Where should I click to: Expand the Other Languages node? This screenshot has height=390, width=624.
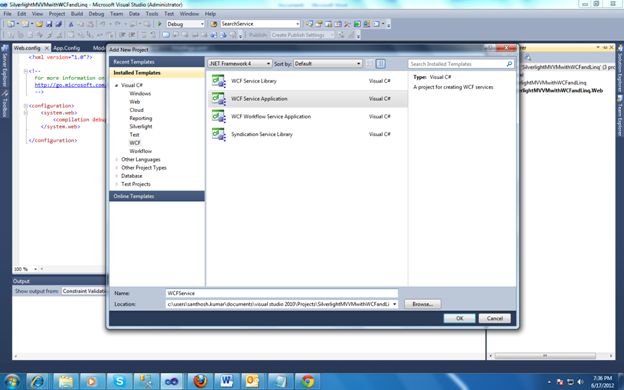[117, 160]
